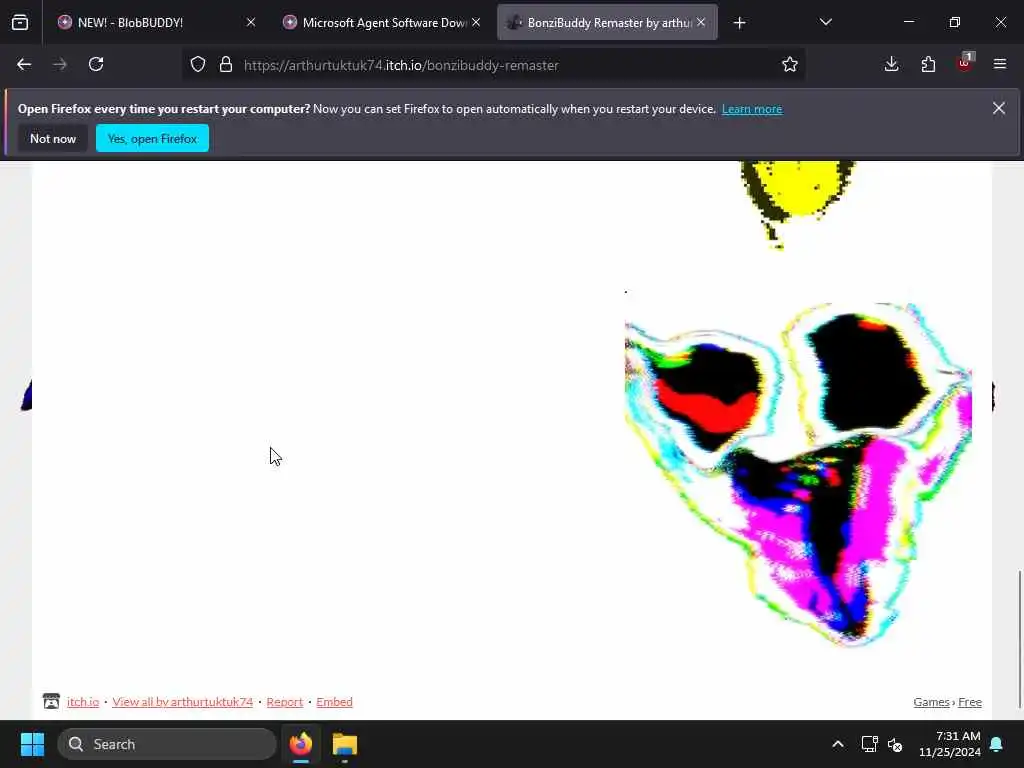Screen dimensions: 1024x768
Task: Bookmark this page with the star
Action: click(790, 65)
